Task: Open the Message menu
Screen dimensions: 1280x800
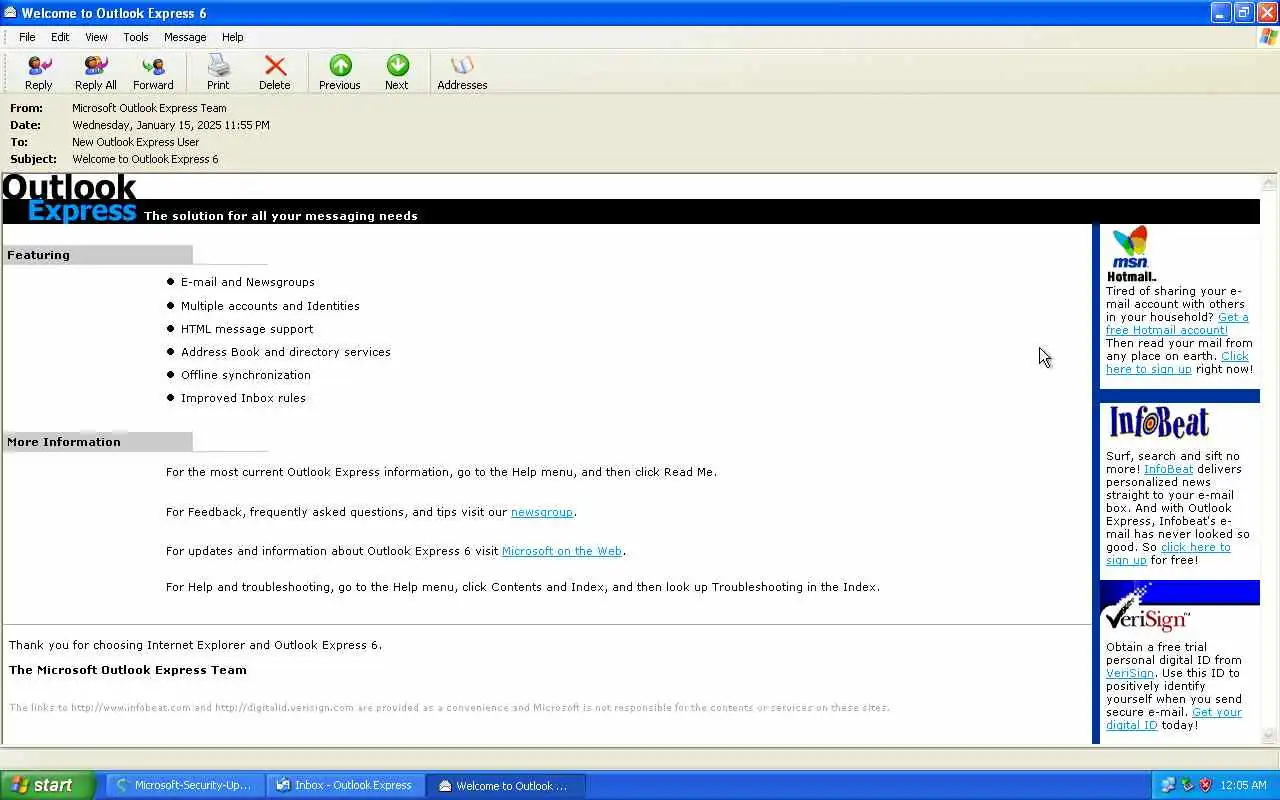Action: pyautogui.click(x=185, y=37)
